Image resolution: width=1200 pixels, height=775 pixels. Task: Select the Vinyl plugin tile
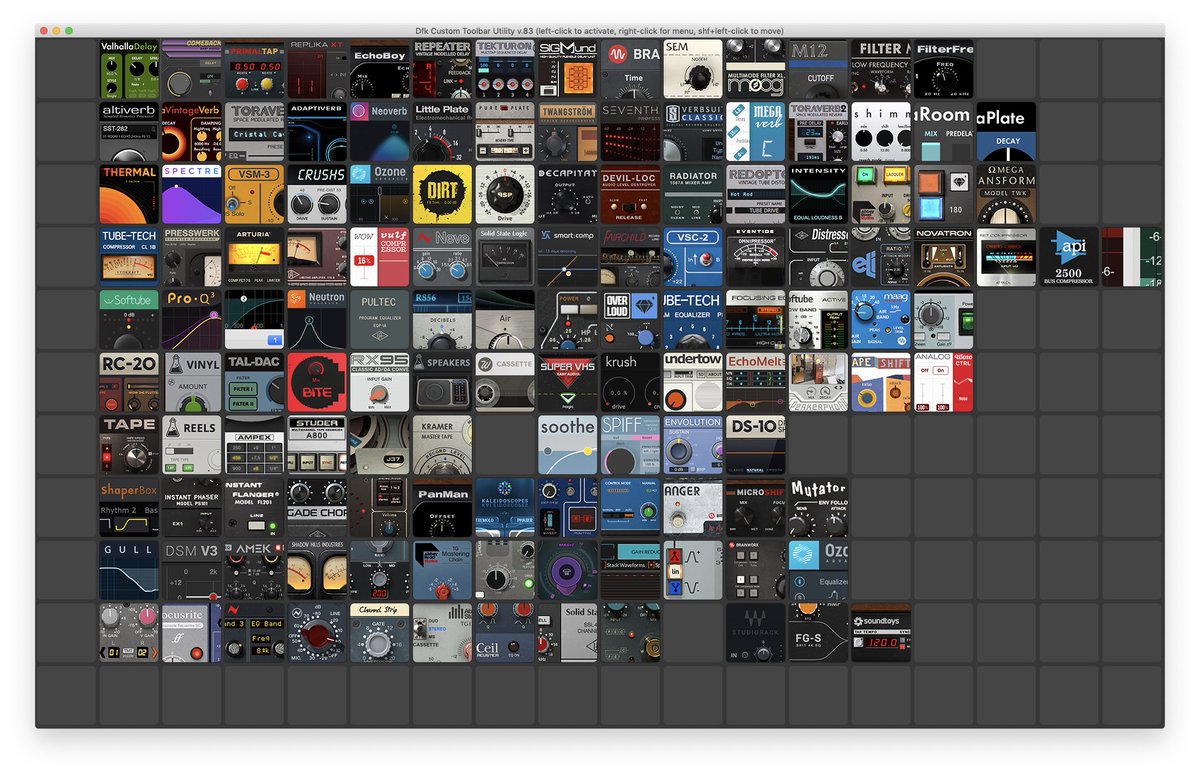coord(192,382)
